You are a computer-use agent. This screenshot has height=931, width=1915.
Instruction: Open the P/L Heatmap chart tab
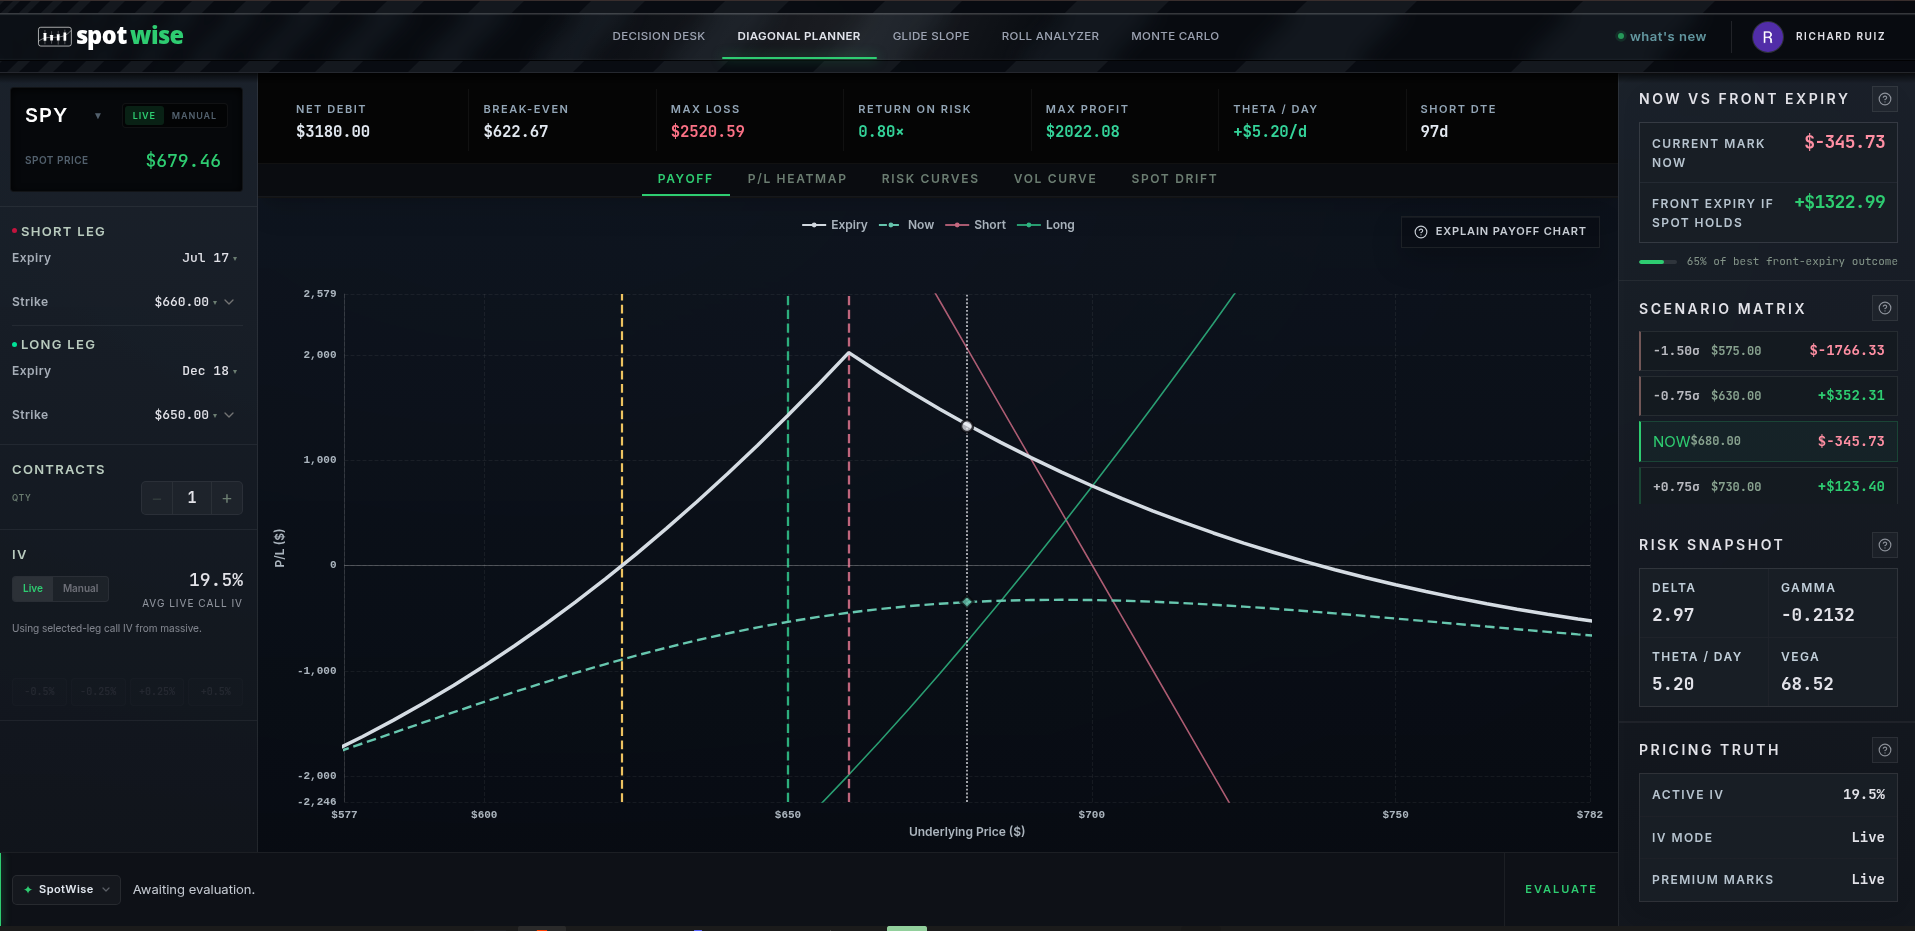coord(796,179)
